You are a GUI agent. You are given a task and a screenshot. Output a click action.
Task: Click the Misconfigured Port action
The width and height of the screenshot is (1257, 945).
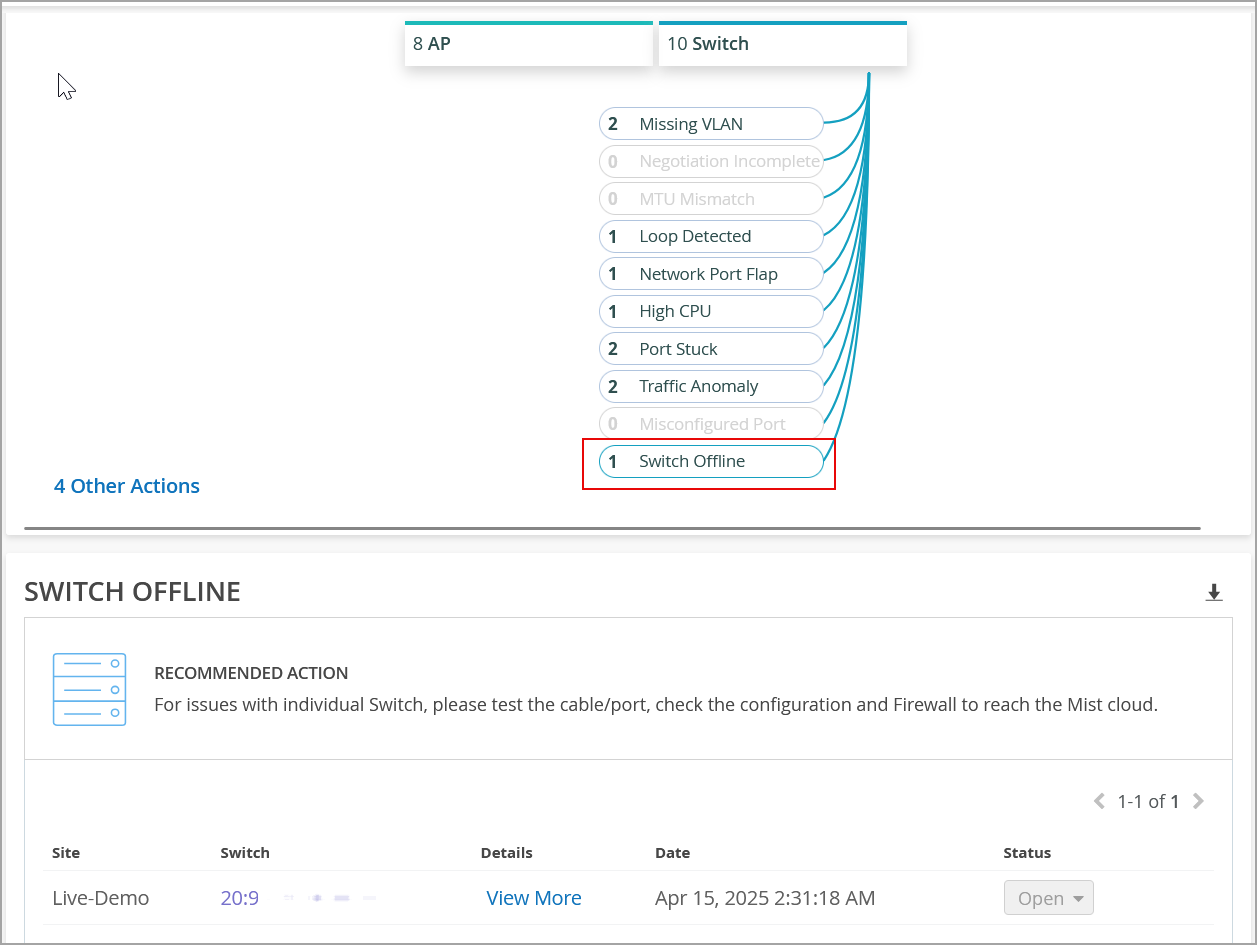tap(710, 424)
